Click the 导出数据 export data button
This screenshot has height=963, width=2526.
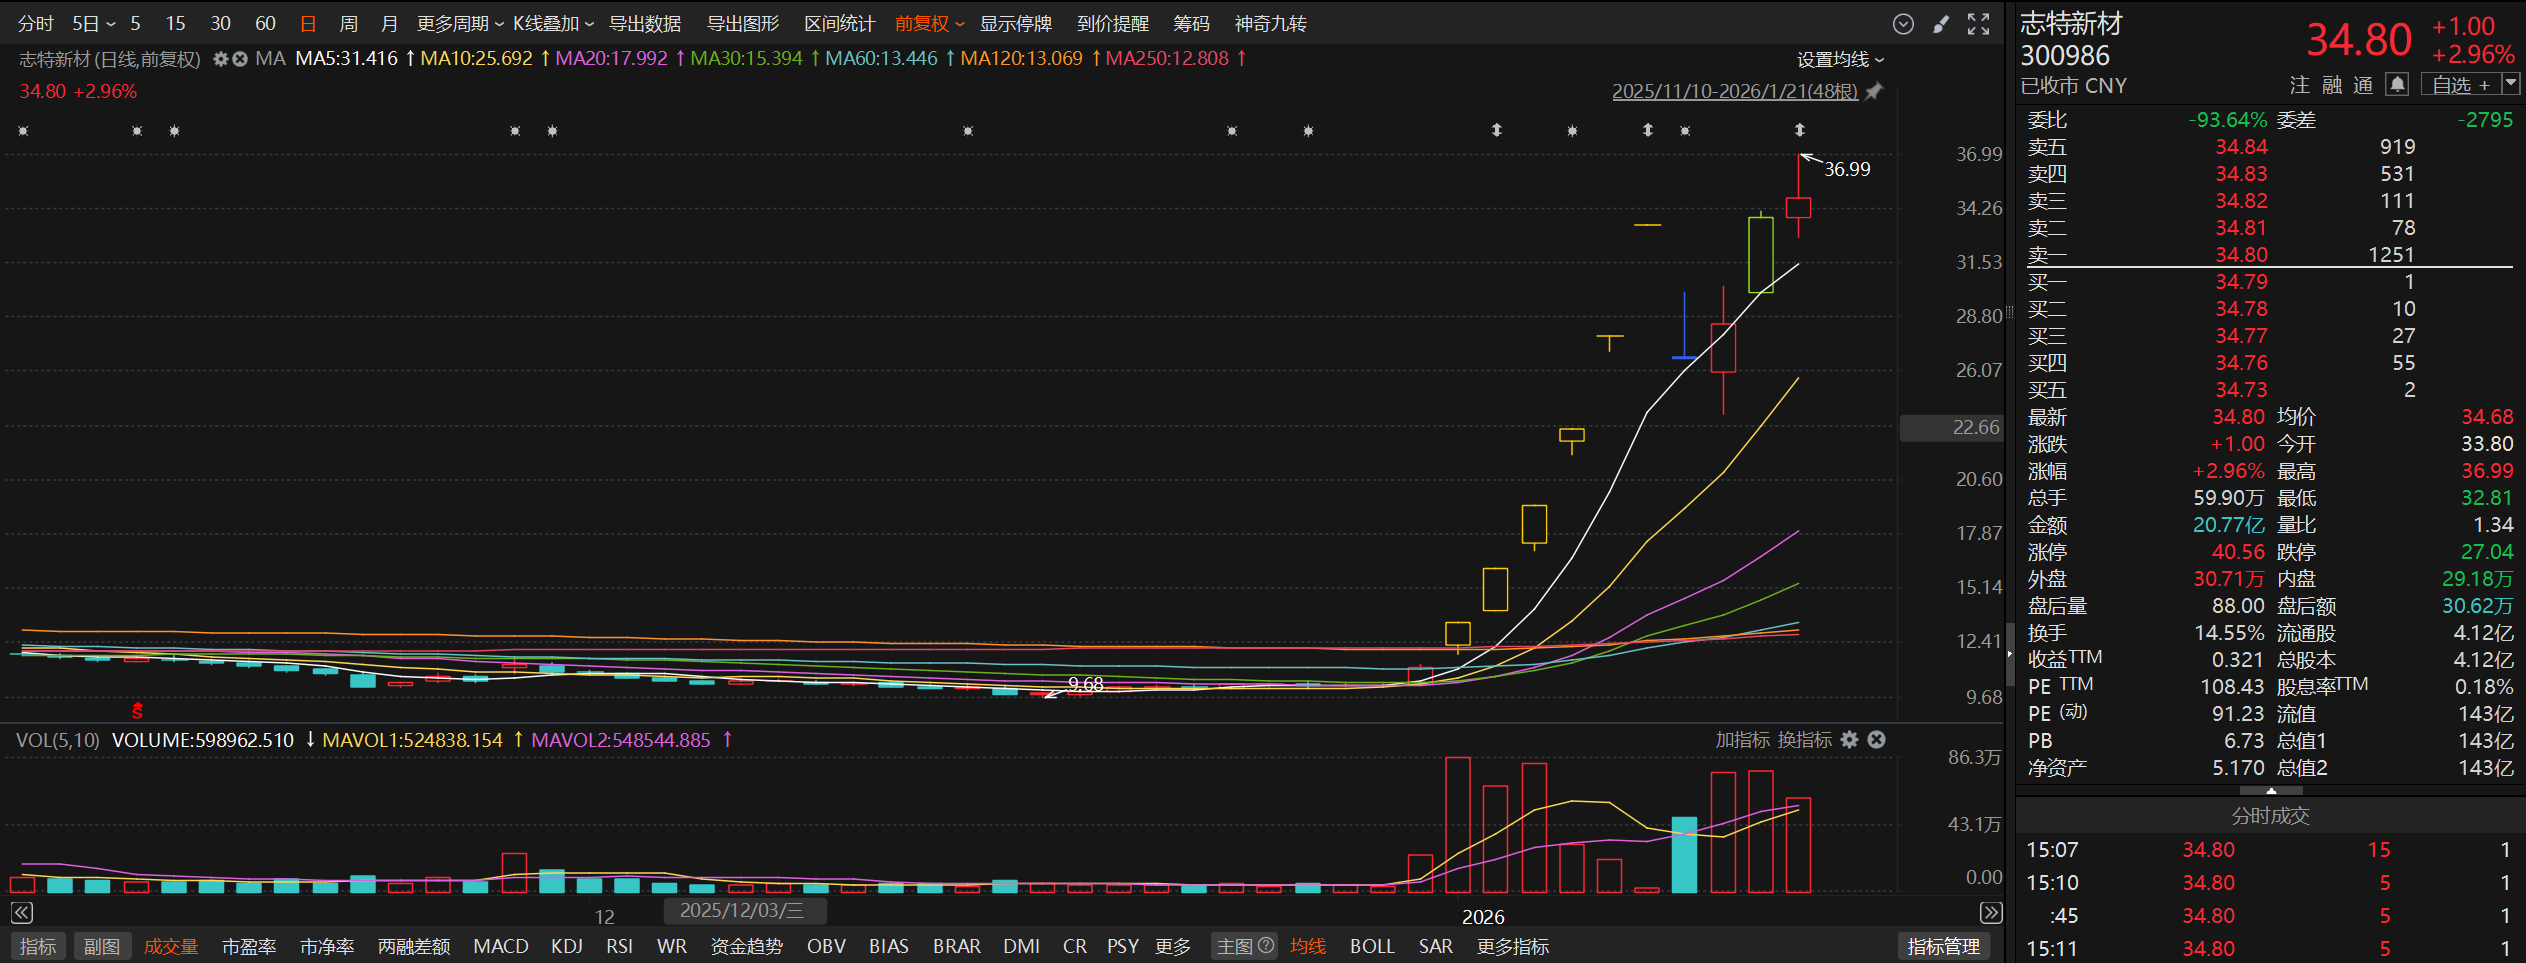tap(645, 24)
